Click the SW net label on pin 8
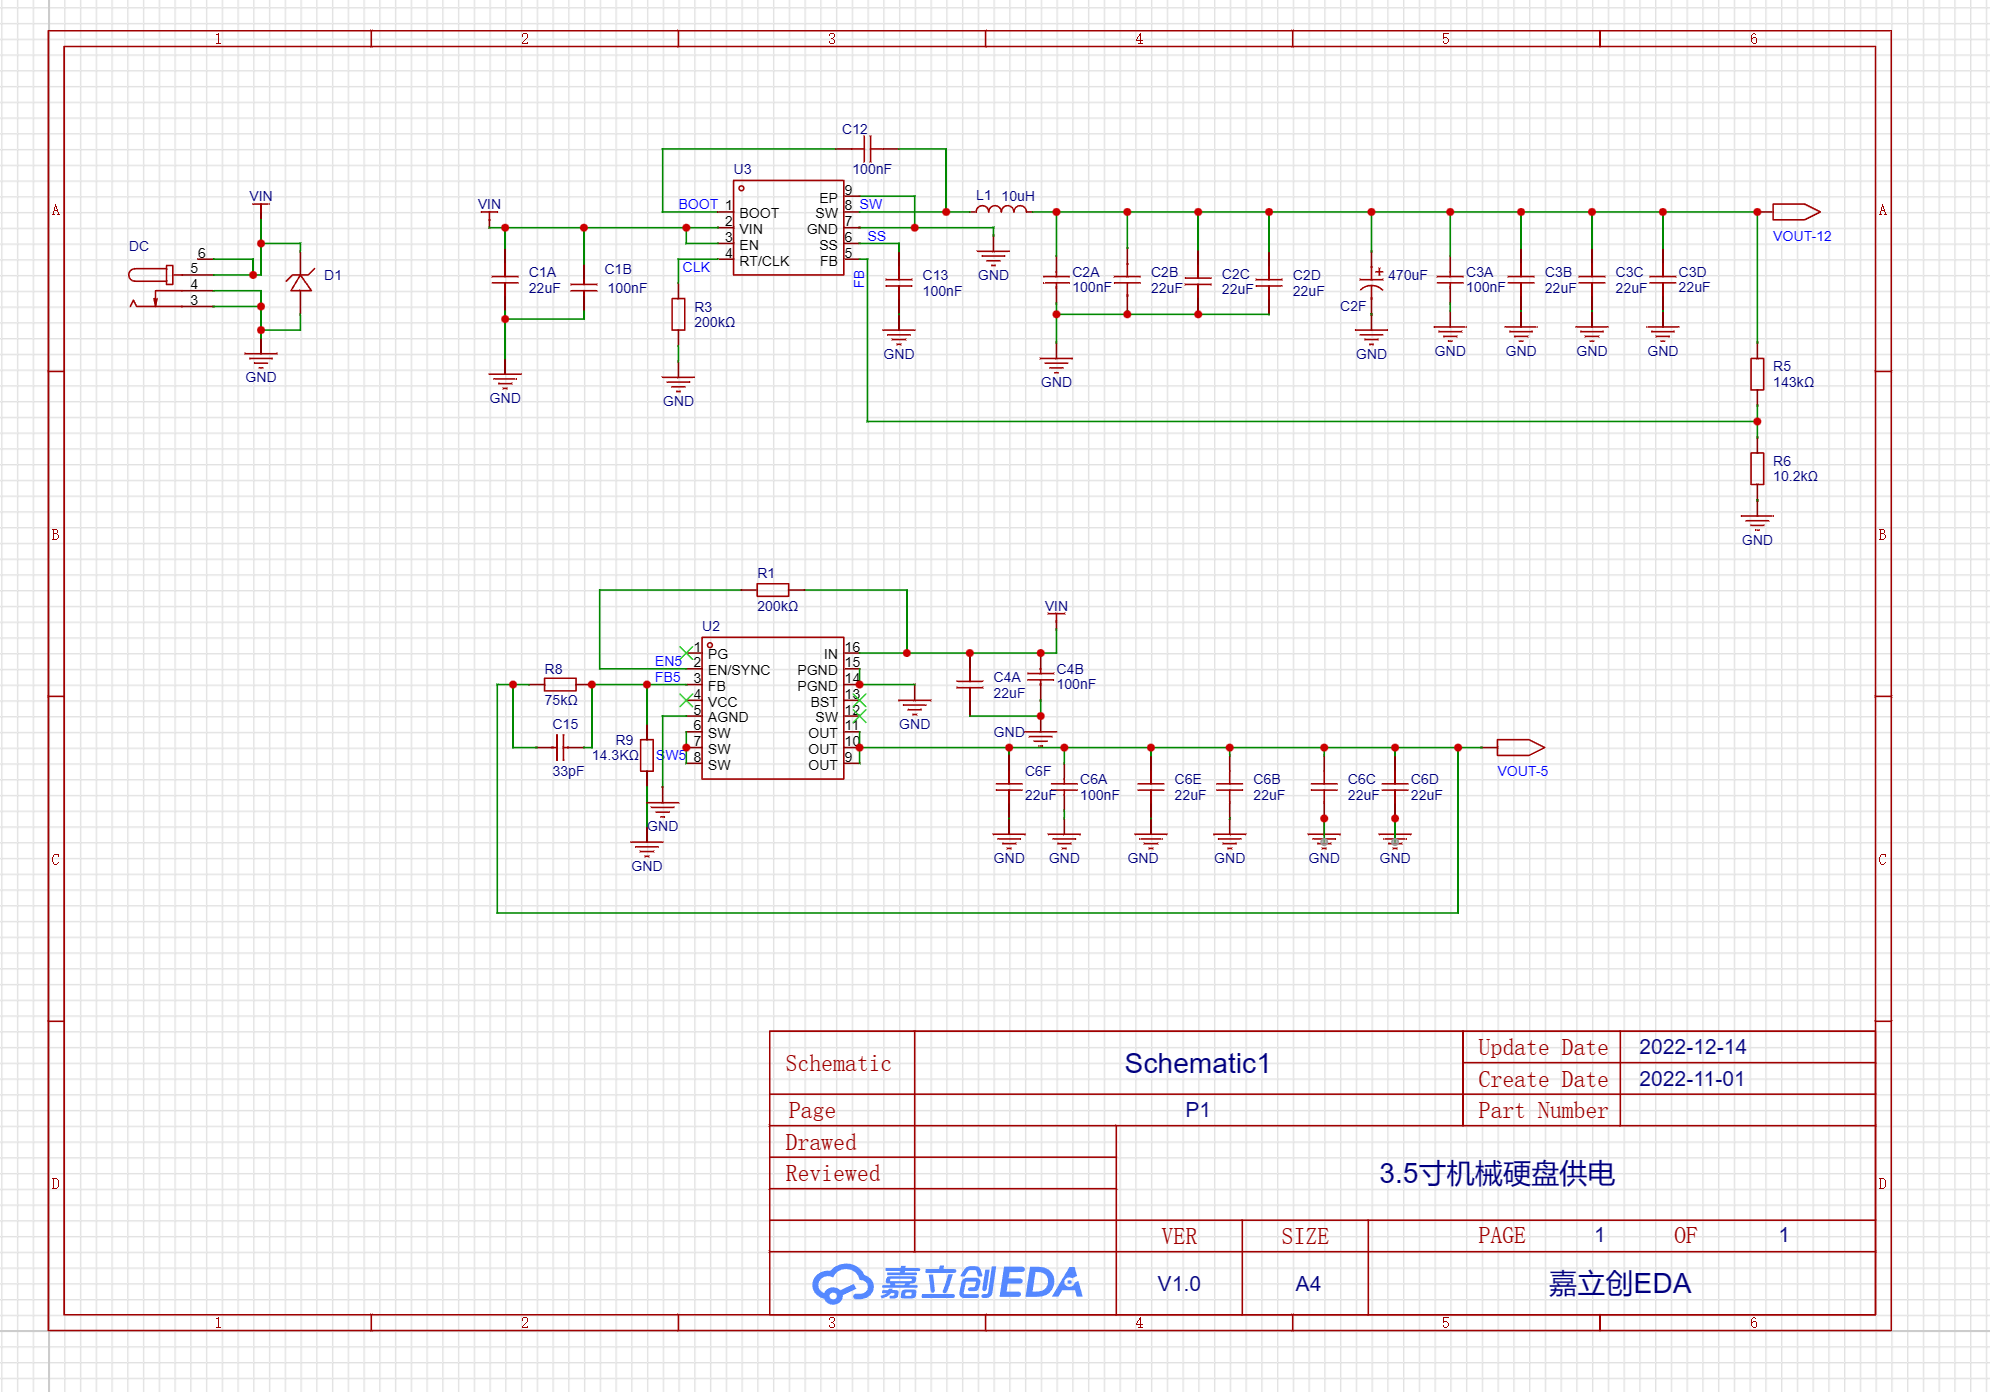 (871, 204)
